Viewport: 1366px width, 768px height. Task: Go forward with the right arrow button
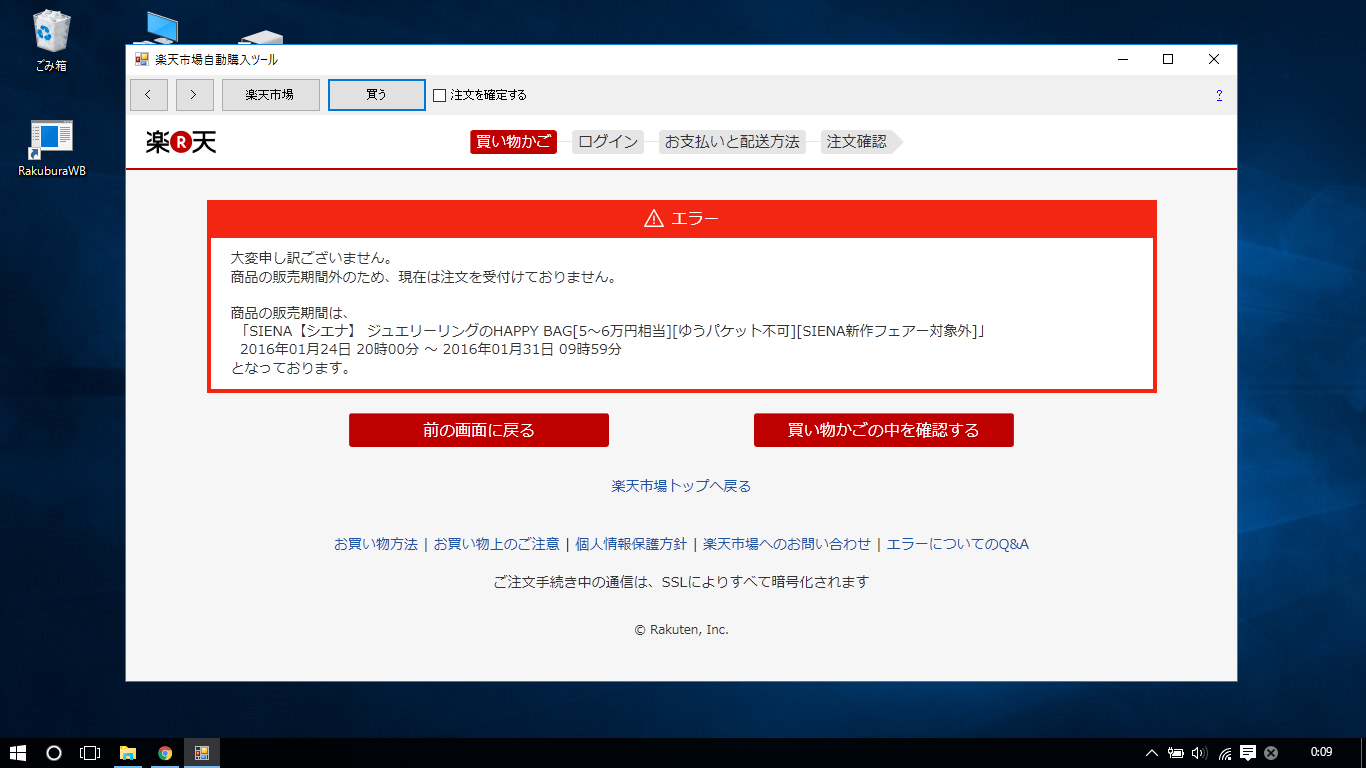coord(194,95)
